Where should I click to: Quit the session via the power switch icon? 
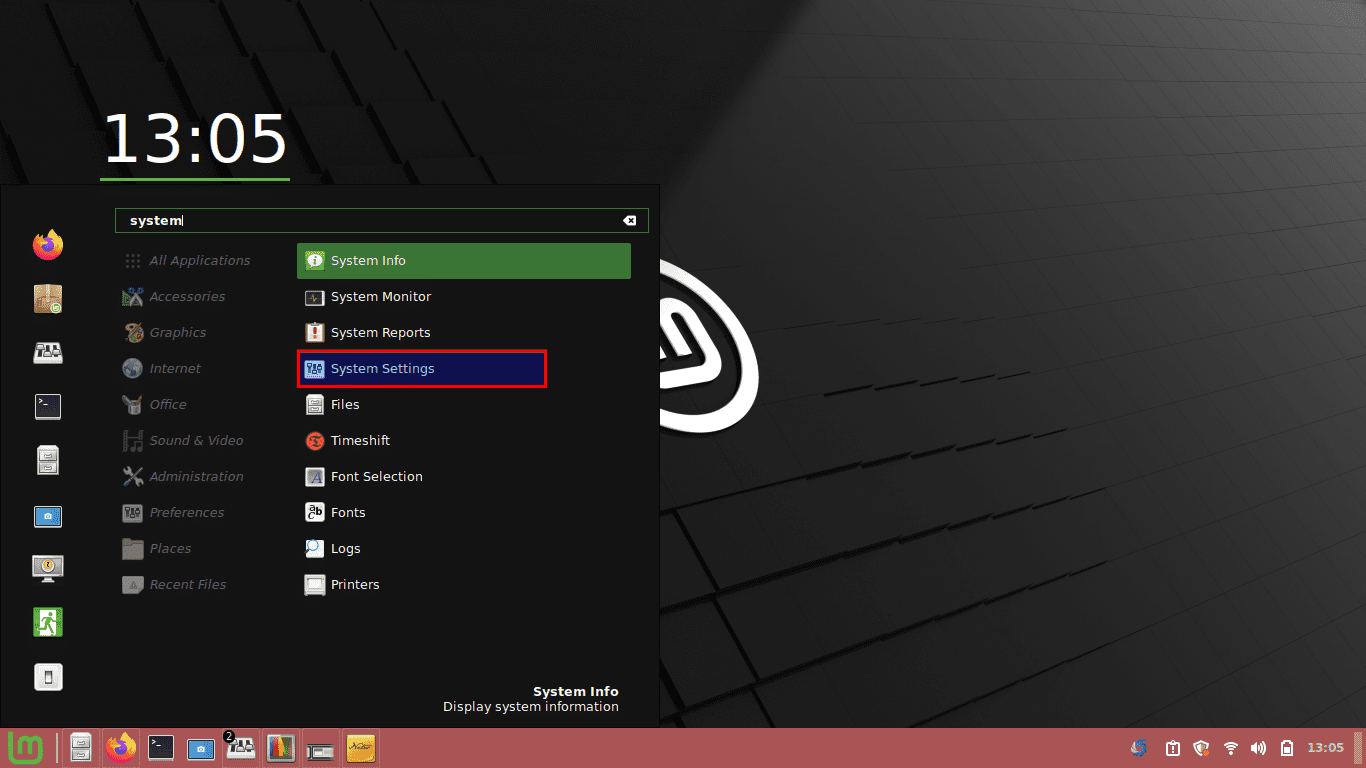[47, 676]
